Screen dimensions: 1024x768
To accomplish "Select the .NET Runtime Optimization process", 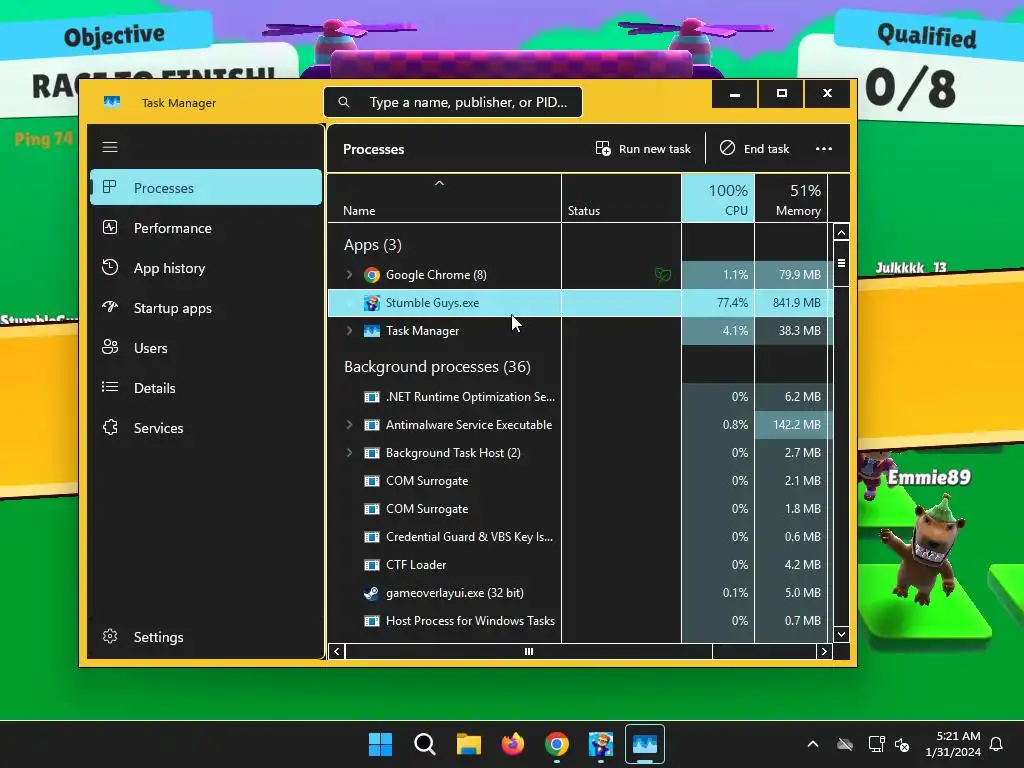I will pyautogui.click(x=580, y=396).
